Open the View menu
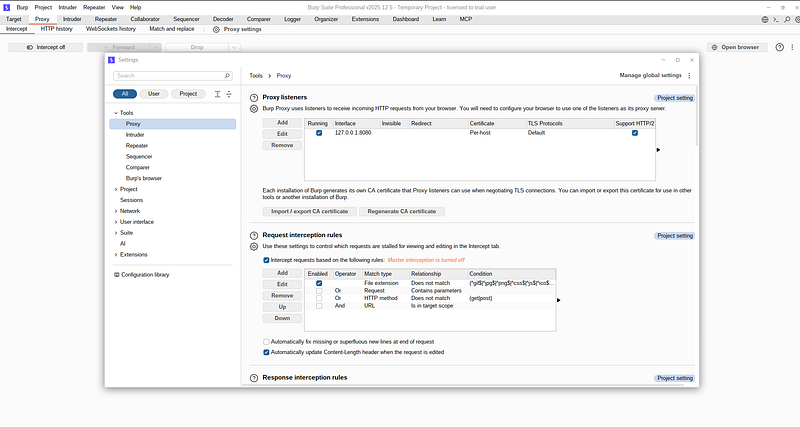 [118, 8]
